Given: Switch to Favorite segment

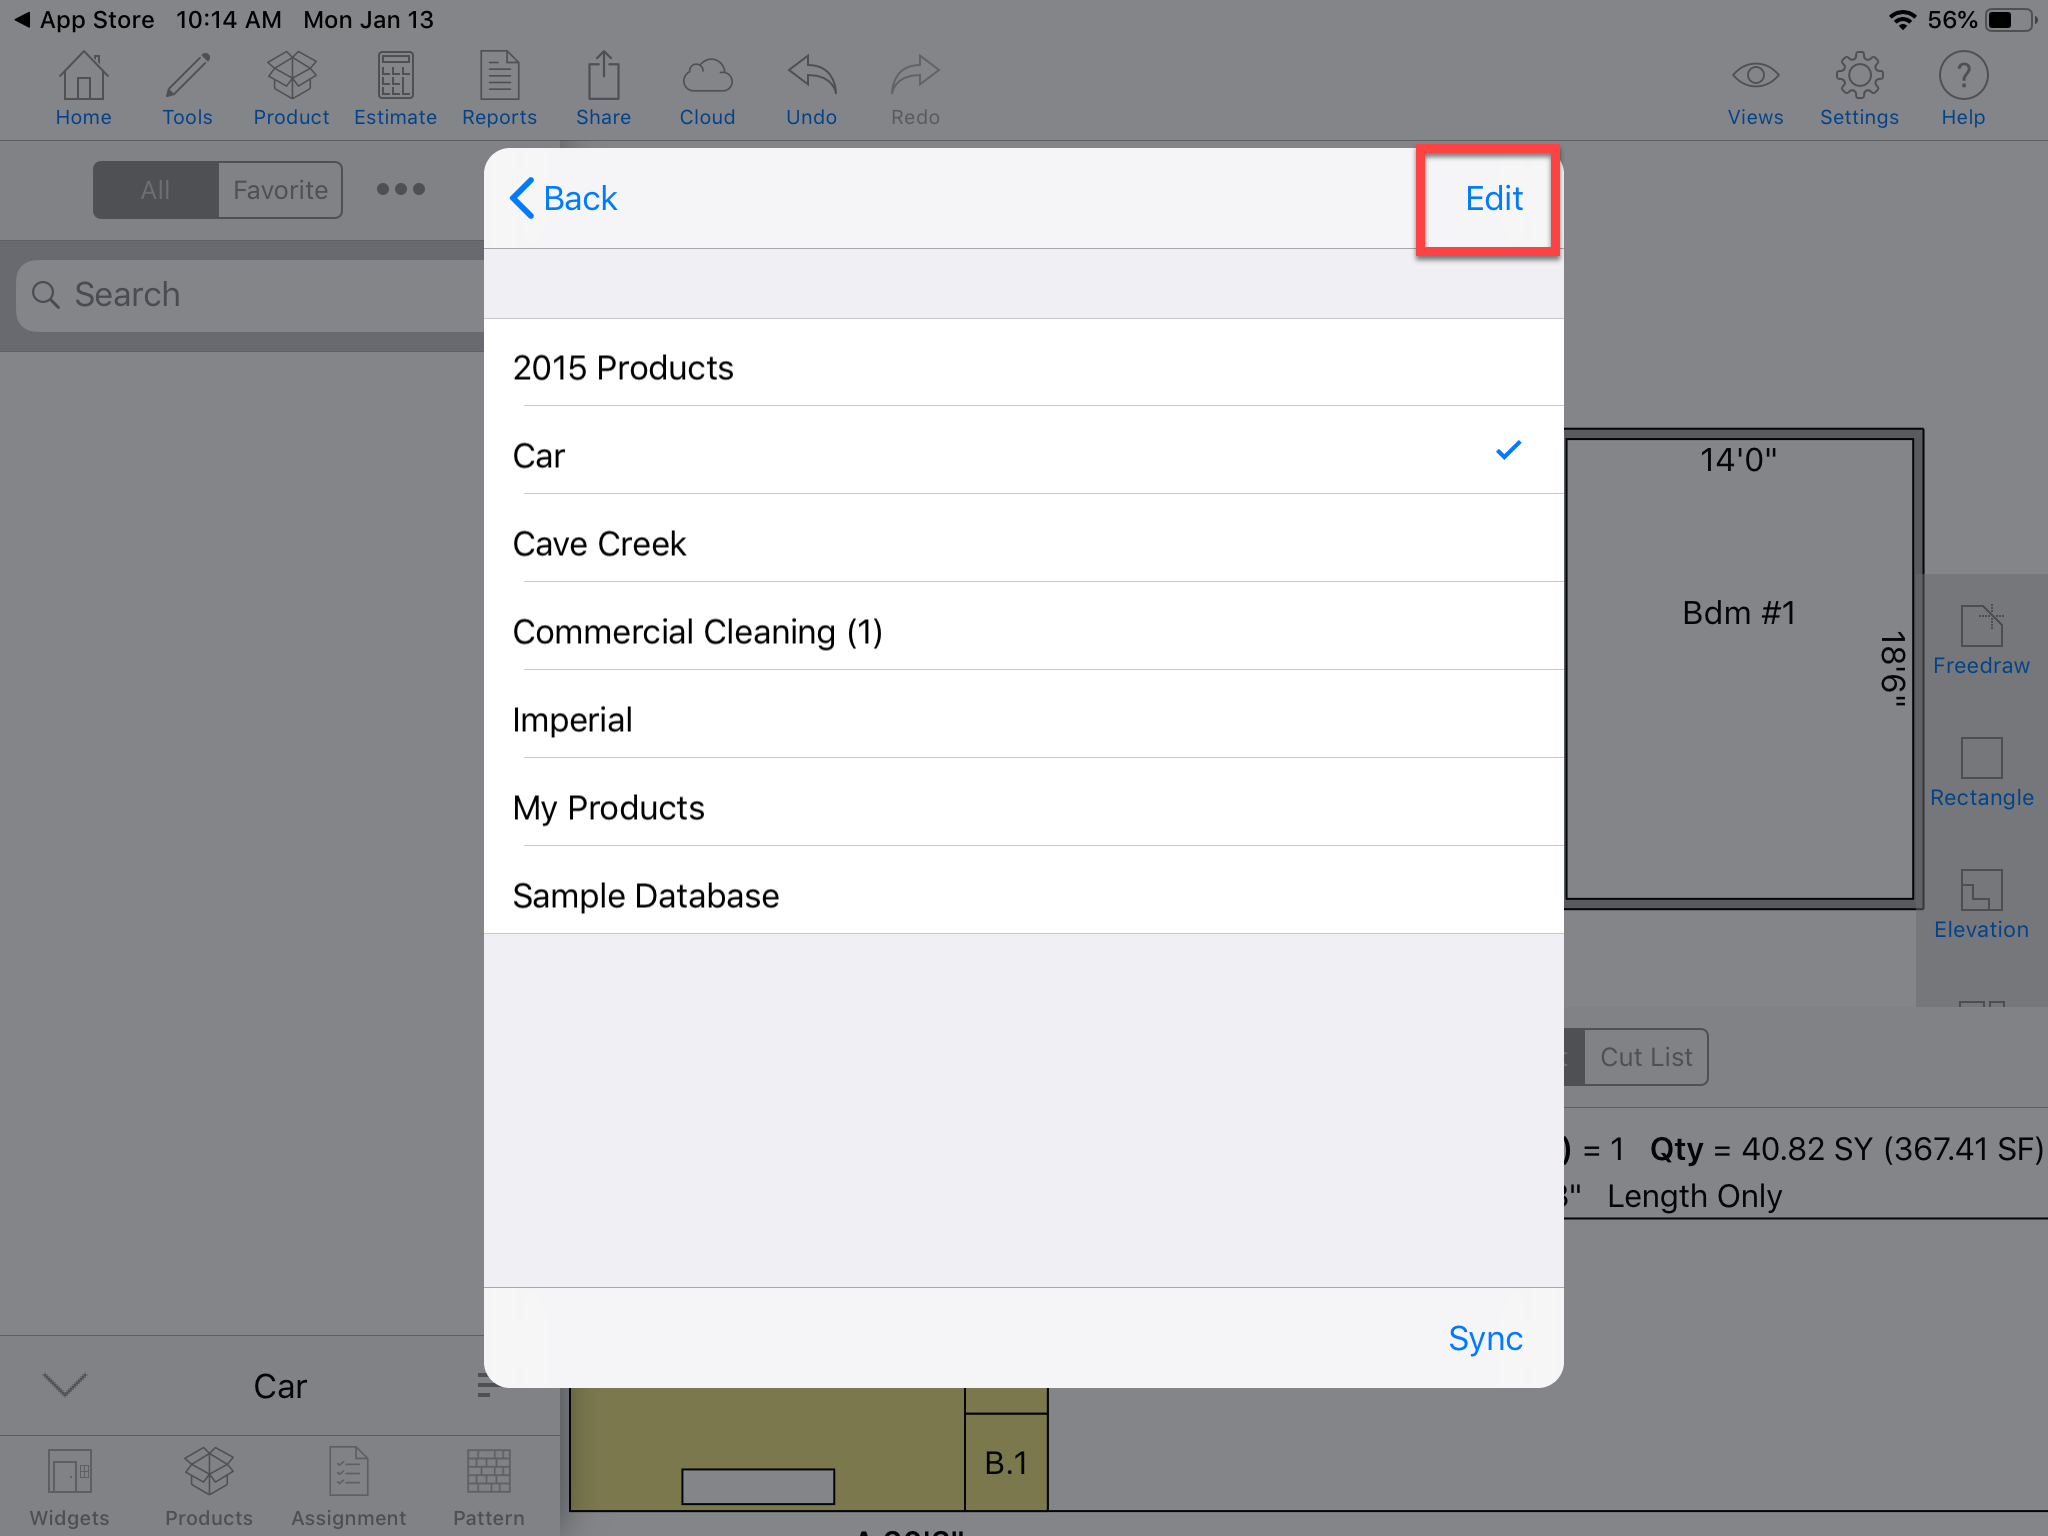Looking at the screenshot, I should (280, 190).
